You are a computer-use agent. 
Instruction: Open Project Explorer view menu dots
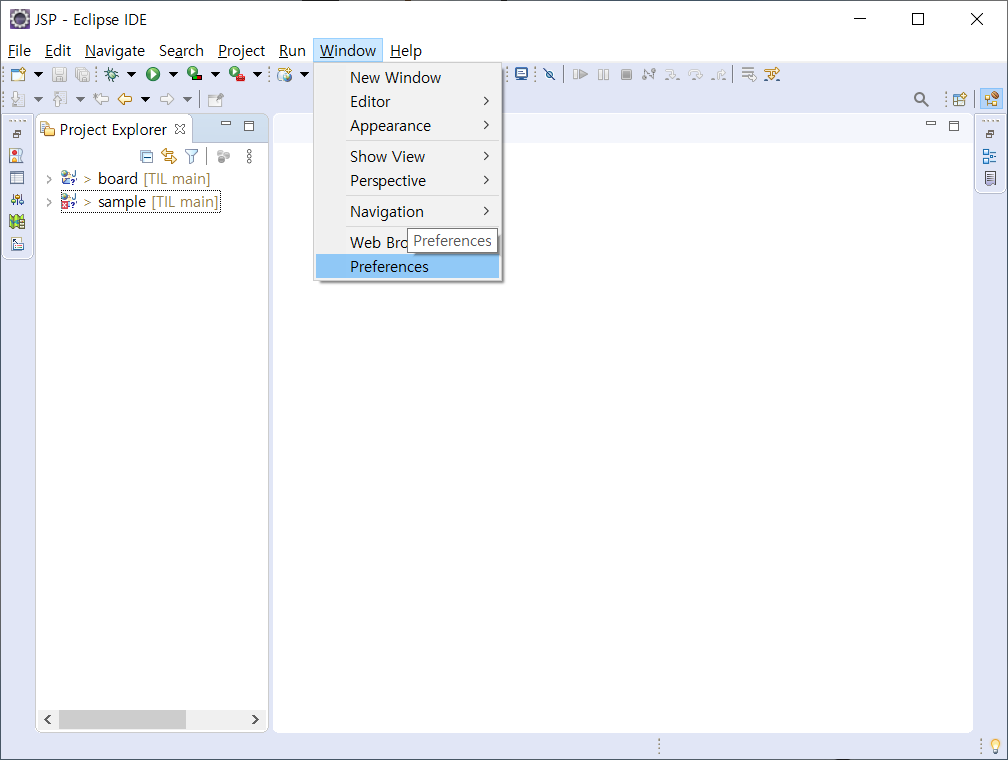[249, 156]
